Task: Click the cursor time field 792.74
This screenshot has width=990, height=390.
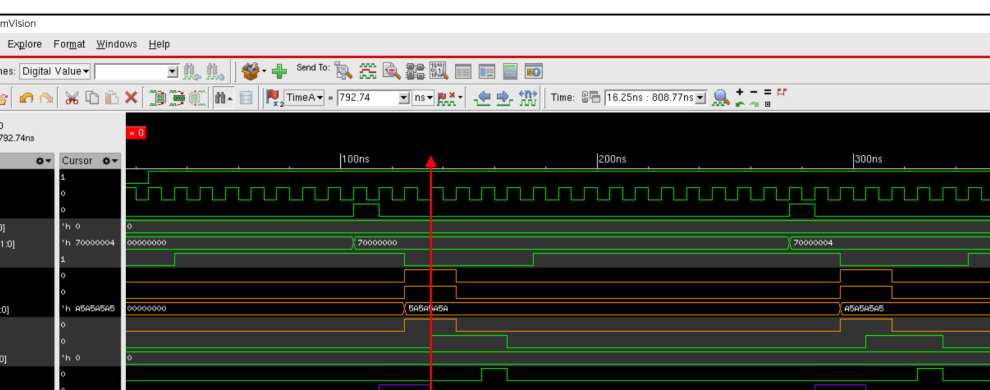Action: point(369,98)
